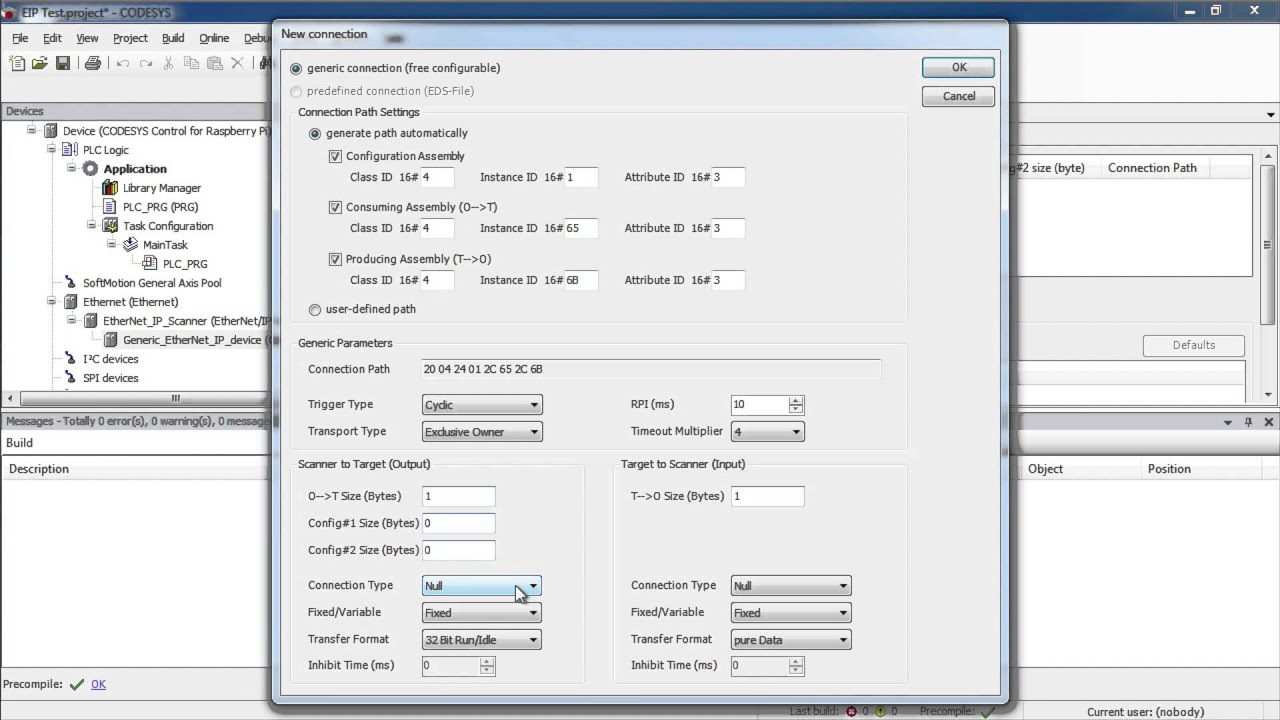Open a project with the Open toolbar icon
Image resolution: width=1280 pixels, height=720 pixels.
tap(38, 62)
